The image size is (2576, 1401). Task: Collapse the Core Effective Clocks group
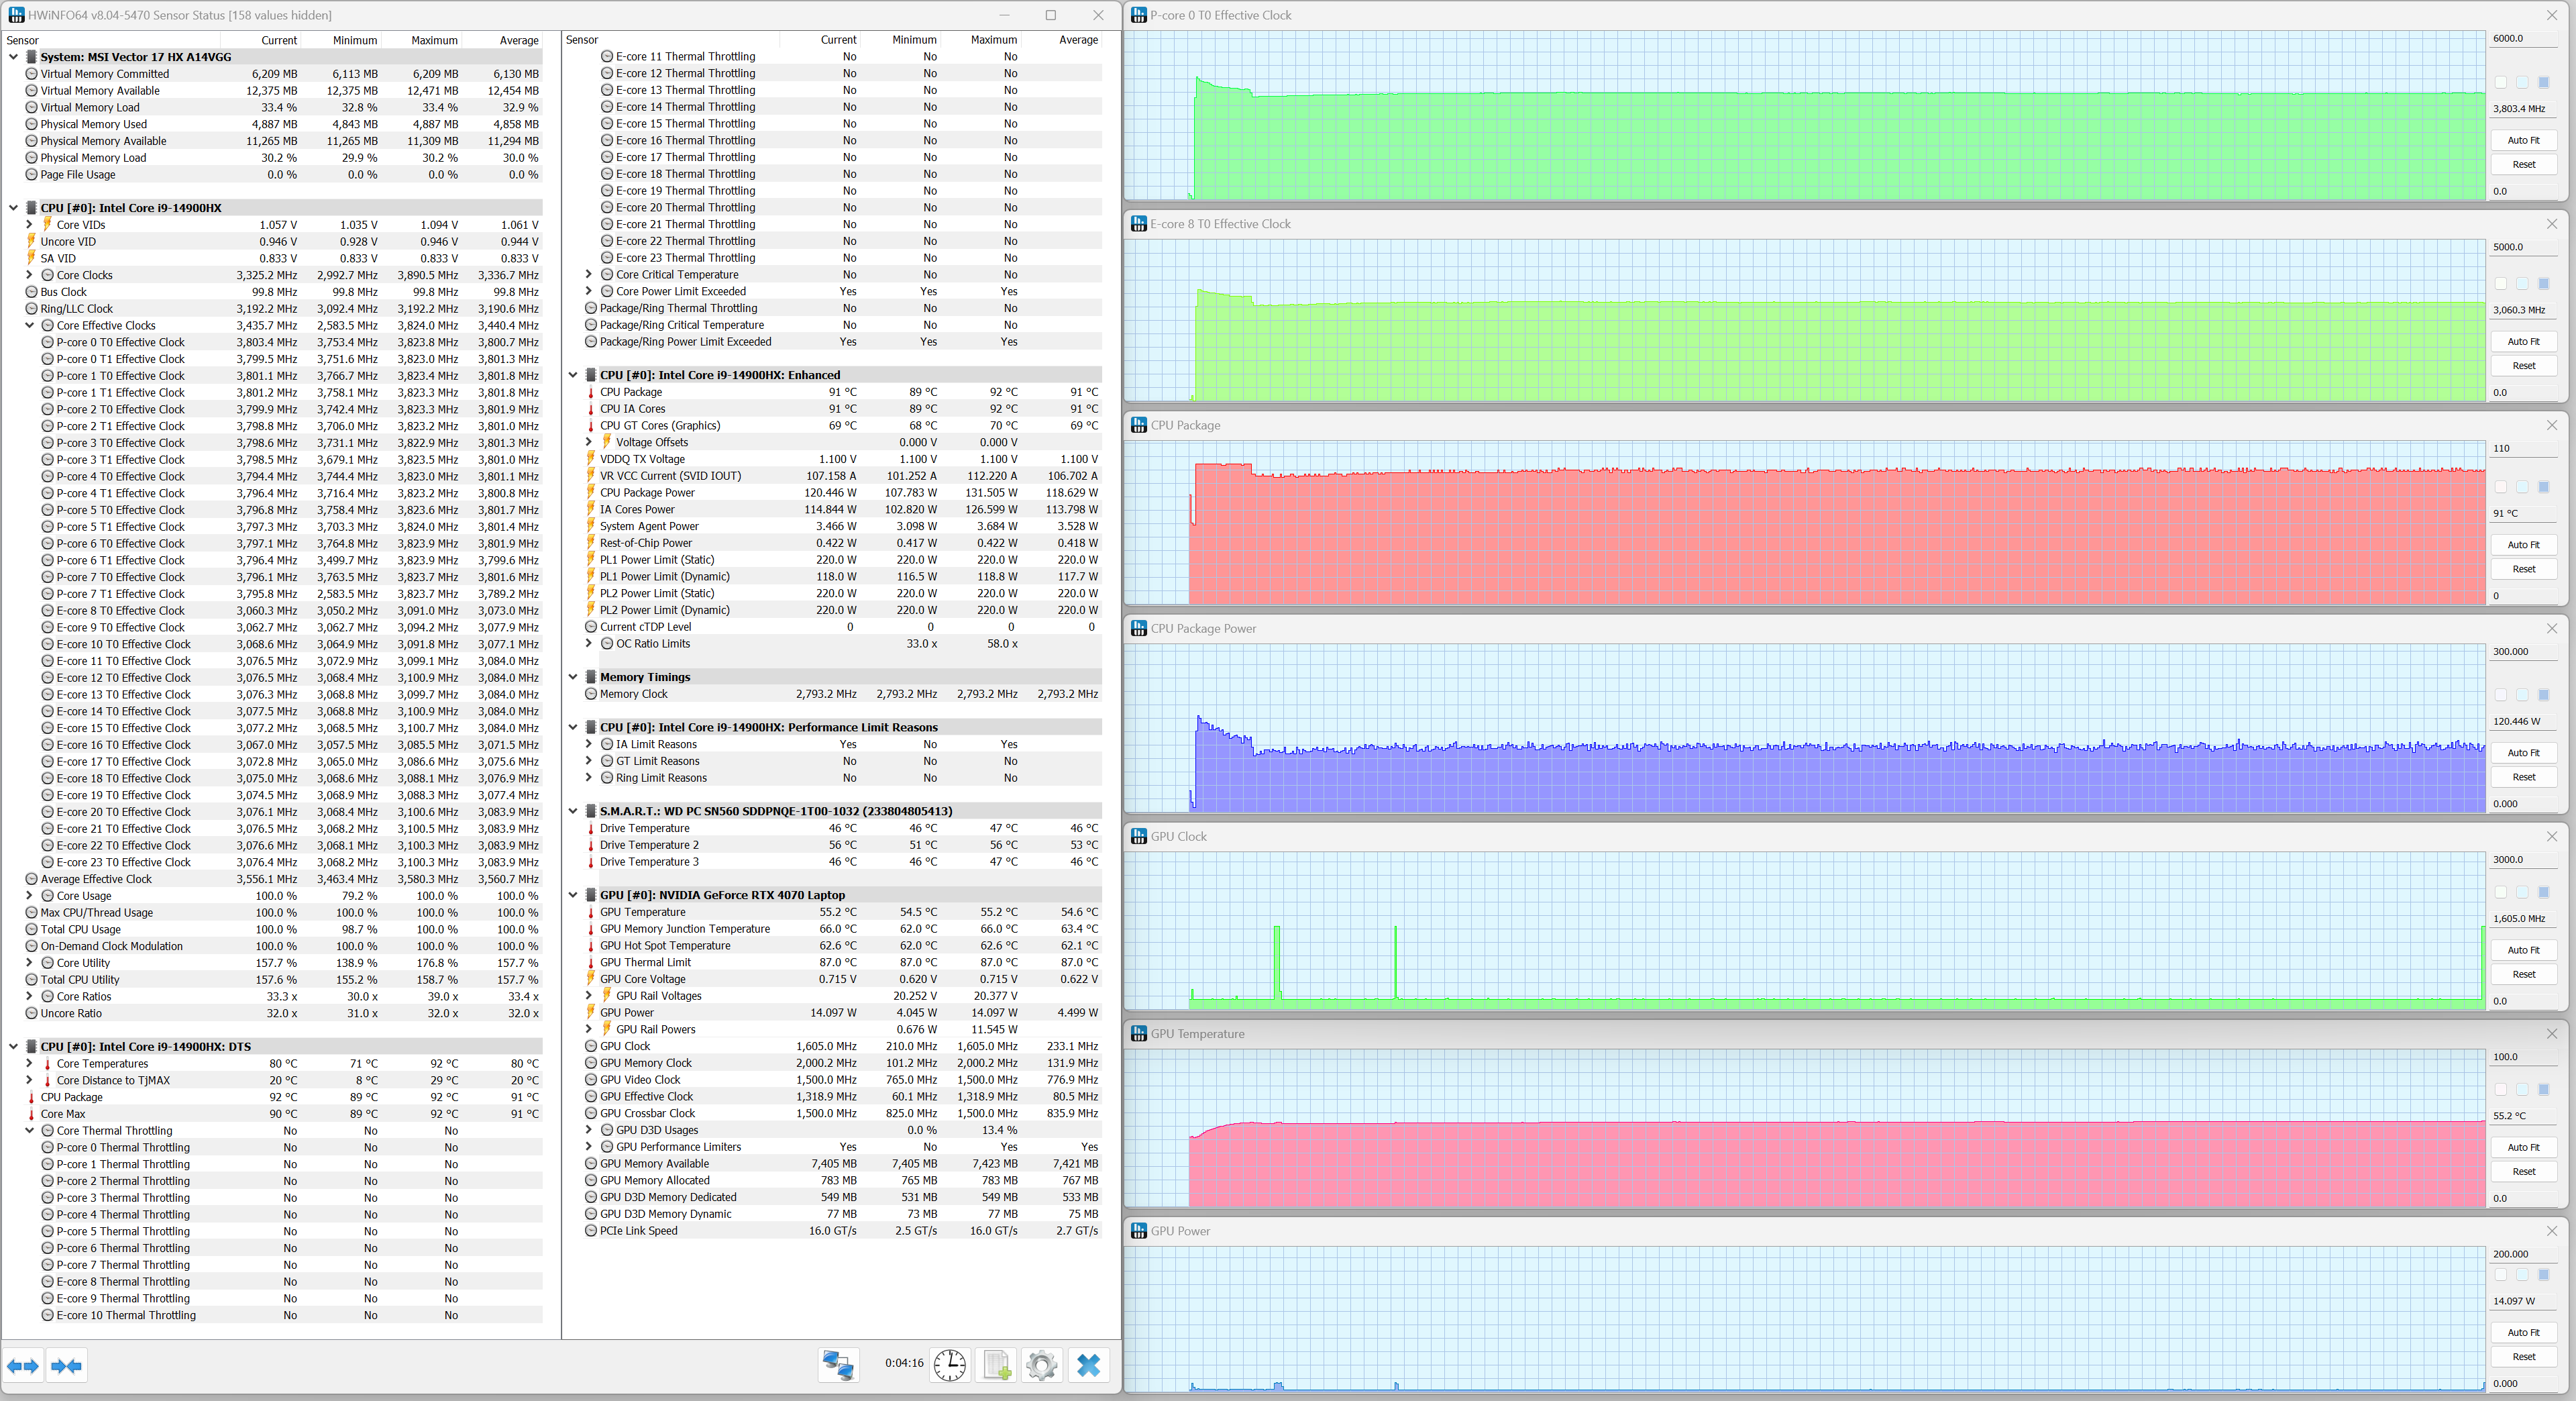click(30, 325)
